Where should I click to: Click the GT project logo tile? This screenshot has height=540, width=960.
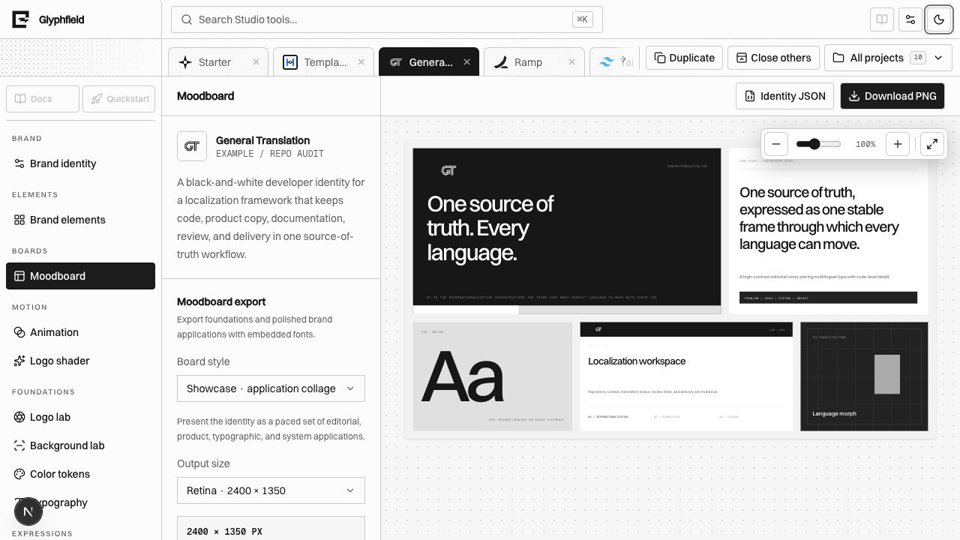[192, 146]
